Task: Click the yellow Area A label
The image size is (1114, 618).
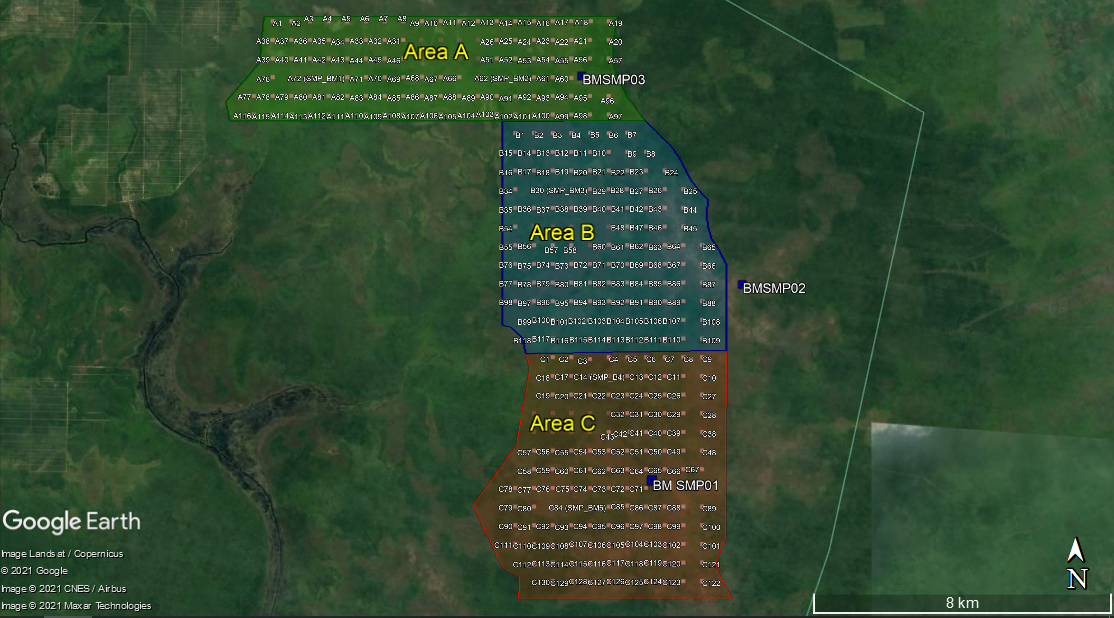Action: (x=436, y=53)
